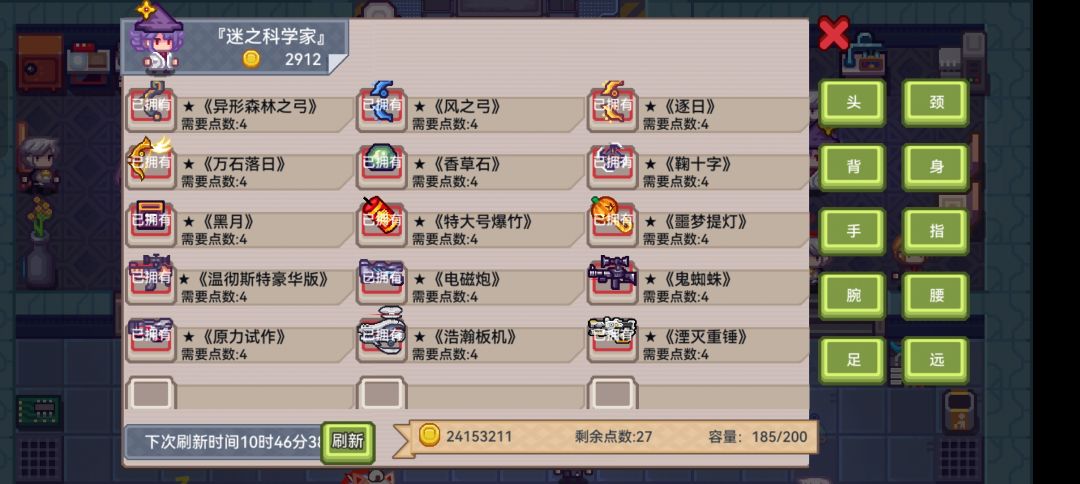Choose the 腰 waist category
The width and height of the screenshot is (1080, 484).
tap(936, 295)
